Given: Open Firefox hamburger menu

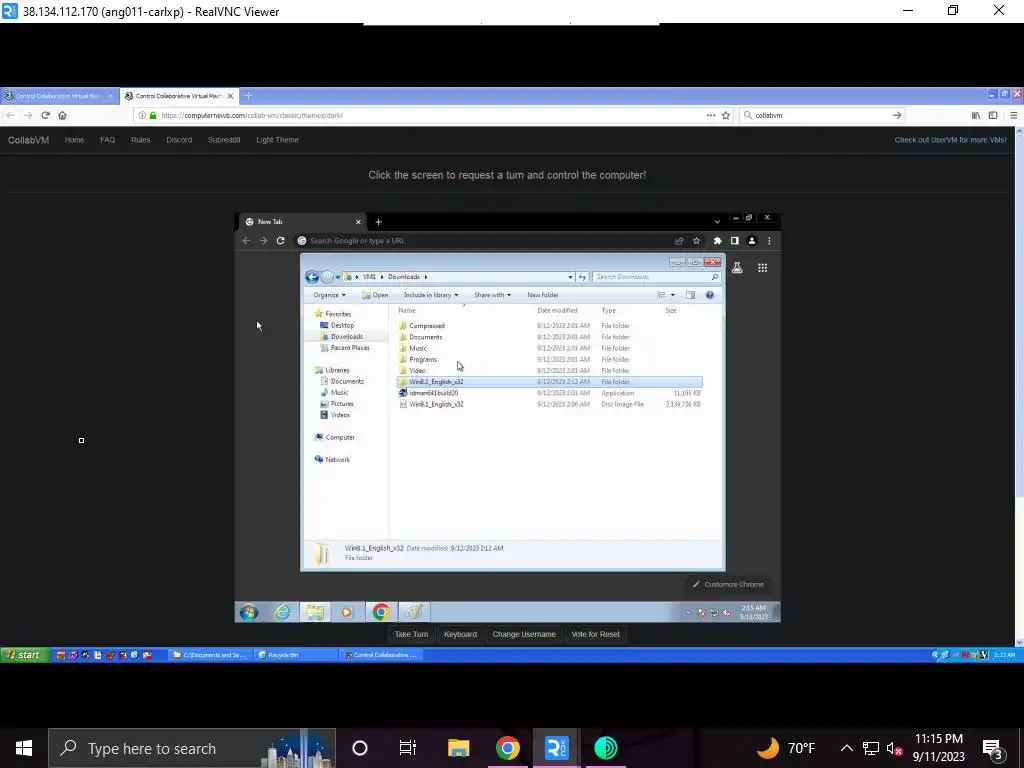Looking at the screenshot, I should click(x=1014, y=116).
